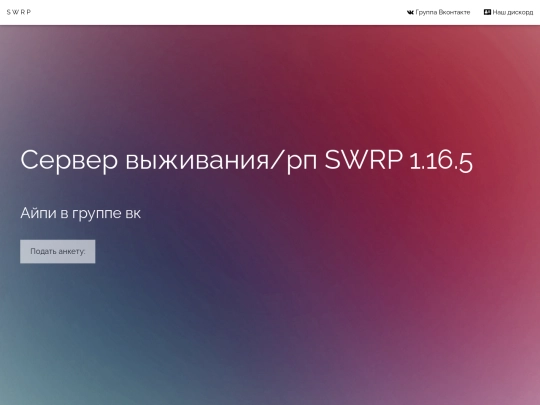
Task: Click the Подать анкету button
Action: (58, 251)
